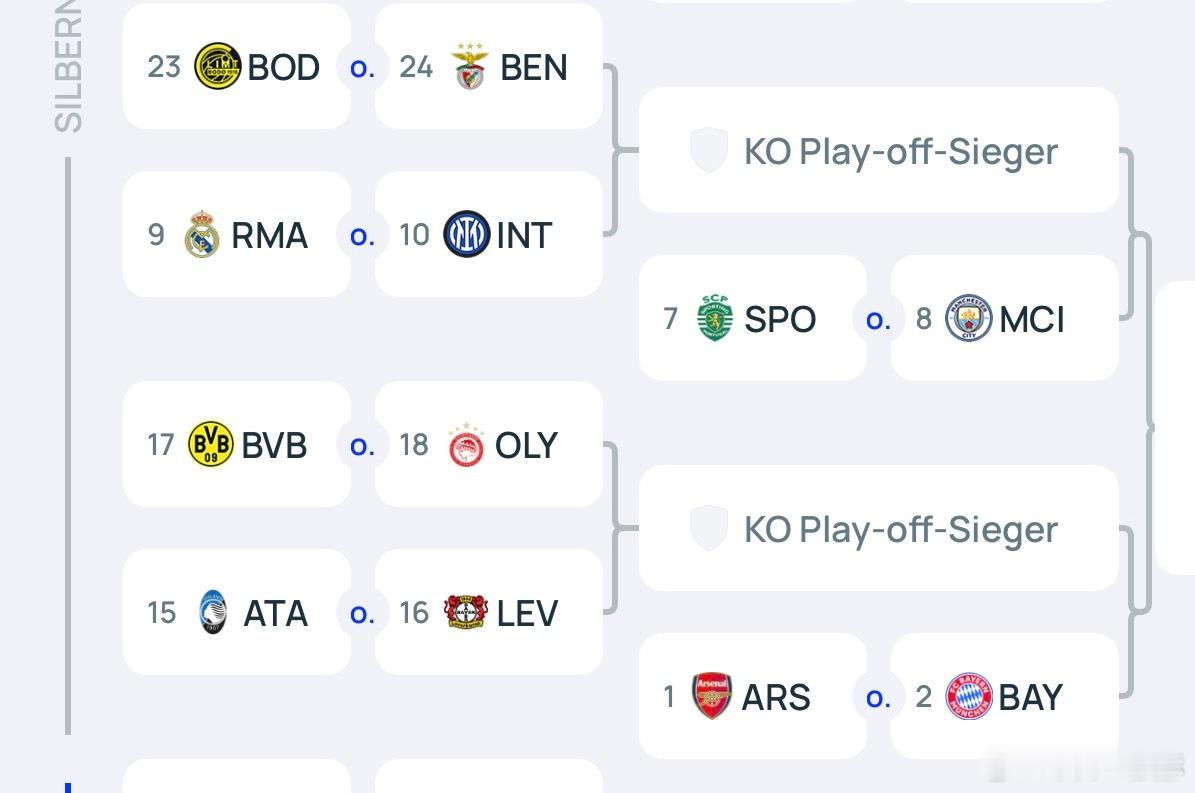This screenshot has height=793, width=1195.
Task: Click the "o." separator between ARS and BAY
Action: click(878, 697)
